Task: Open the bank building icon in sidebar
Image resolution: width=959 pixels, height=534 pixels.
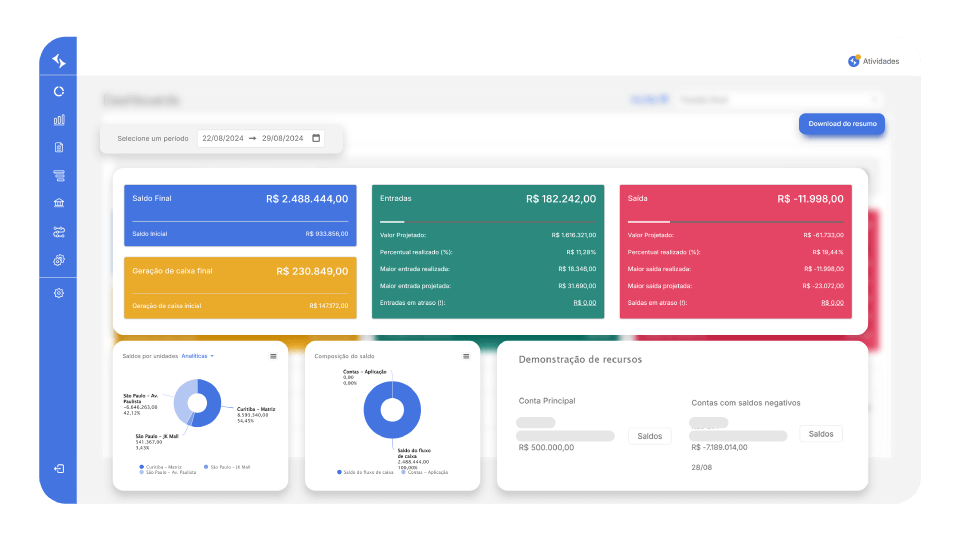Action: [x=59, y=203]
